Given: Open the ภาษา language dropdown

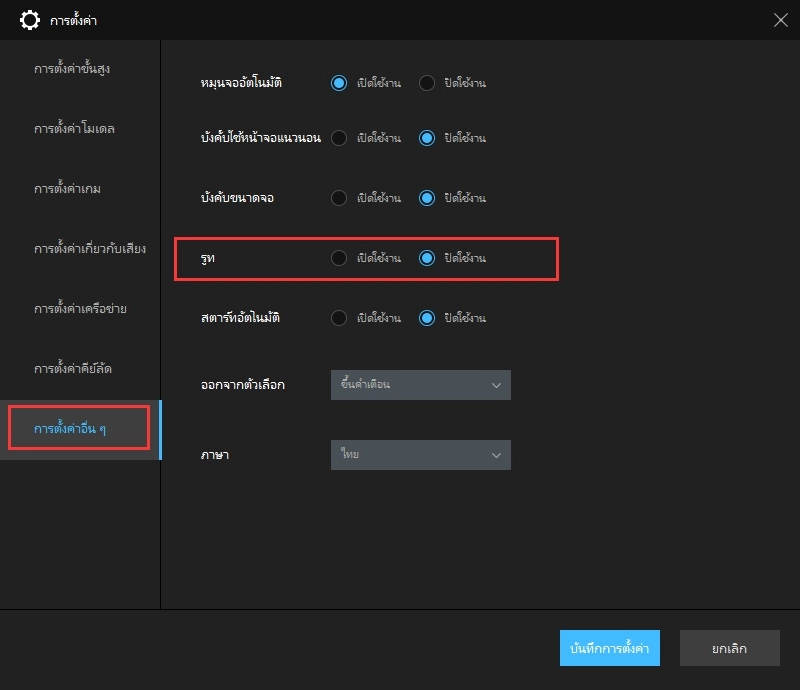Looking at the screenshot, I should point(420,455).
